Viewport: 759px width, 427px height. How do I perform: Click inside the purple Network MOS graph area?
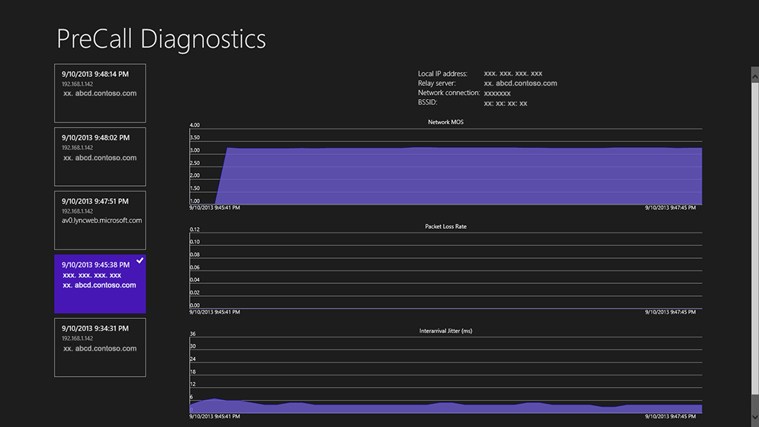[x=460, y=177]
